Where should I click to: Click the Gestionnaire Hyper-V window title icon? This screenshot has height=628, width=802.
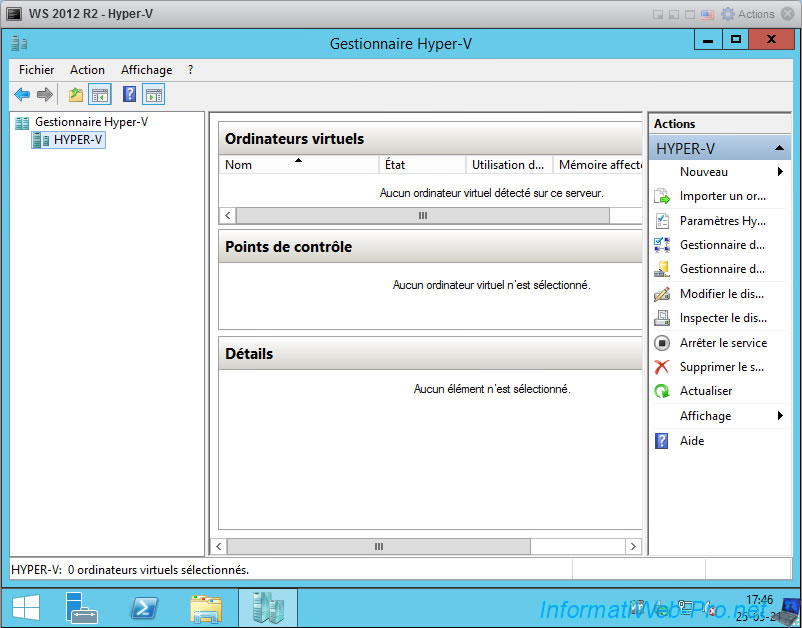19,43
